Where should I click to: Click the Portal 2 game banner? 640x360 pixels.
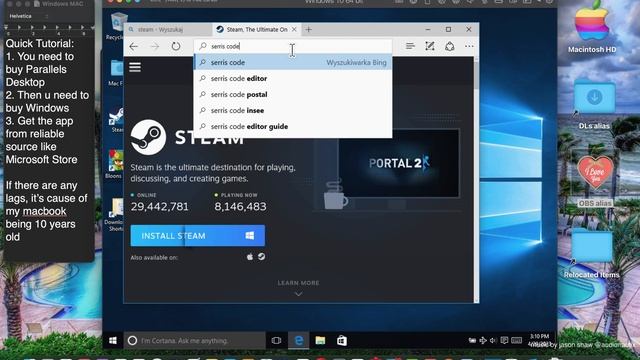(x=399, y=163)
